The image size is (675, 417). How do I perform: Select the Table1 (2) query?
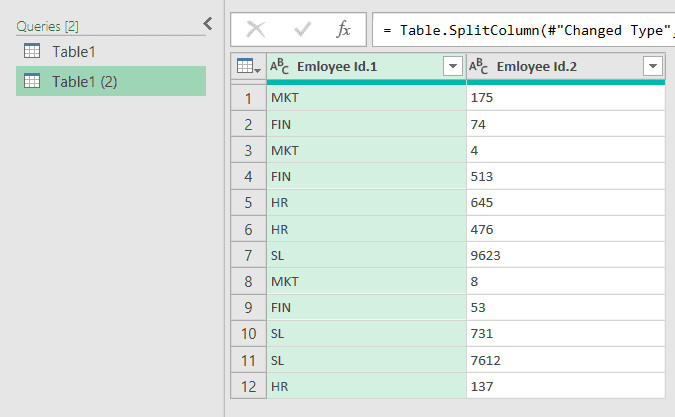tap(85, 81)
